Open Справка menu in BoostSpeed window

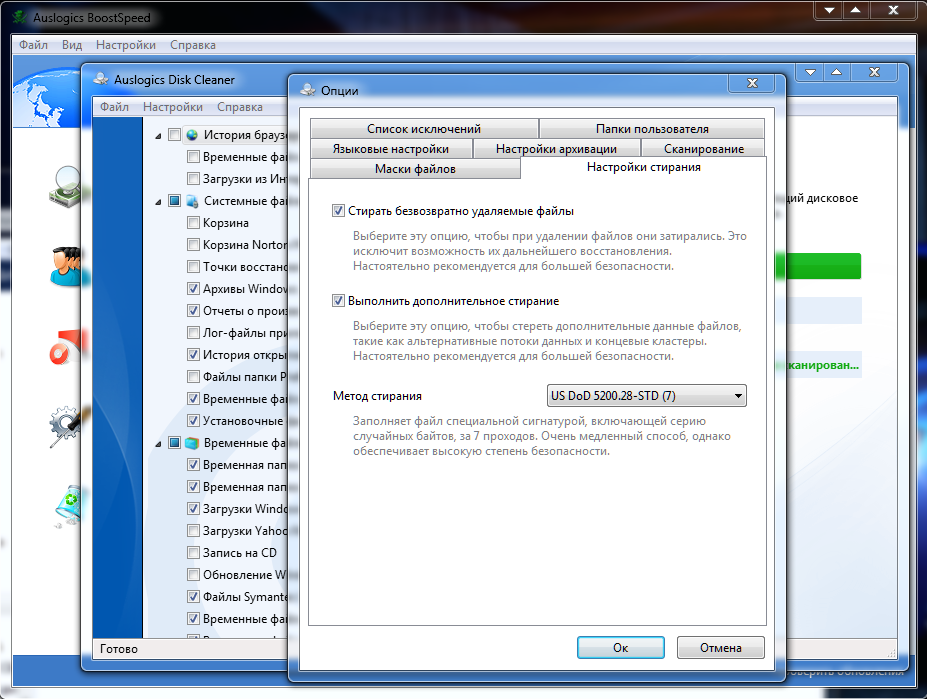click(193, 45)
